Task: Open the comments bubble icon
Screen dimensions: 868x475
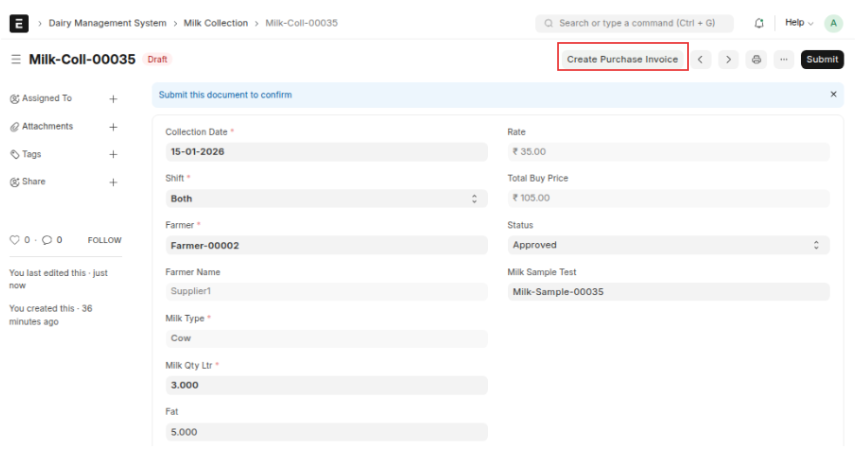Action: [47, 240]
